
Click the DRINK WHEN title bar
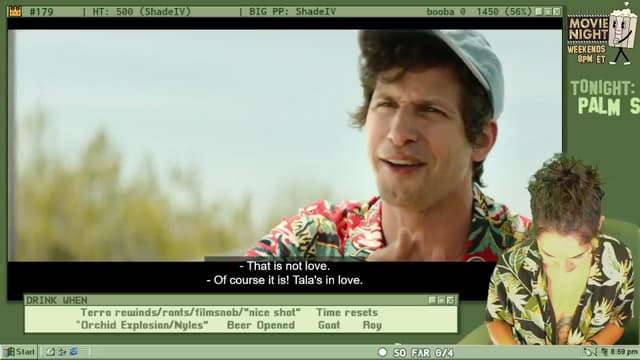point(241,300)
